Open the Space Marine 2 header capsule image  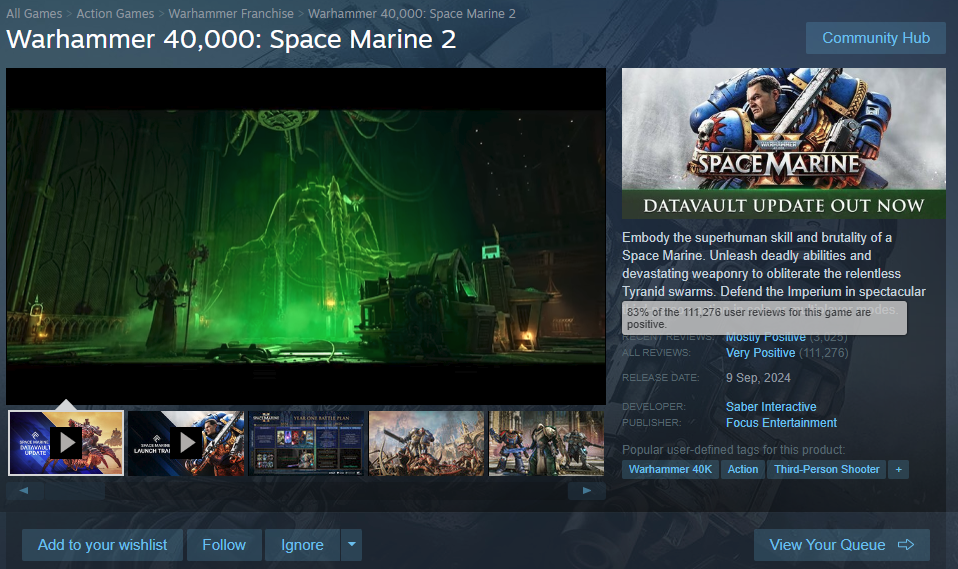click(x=784, y=143)
